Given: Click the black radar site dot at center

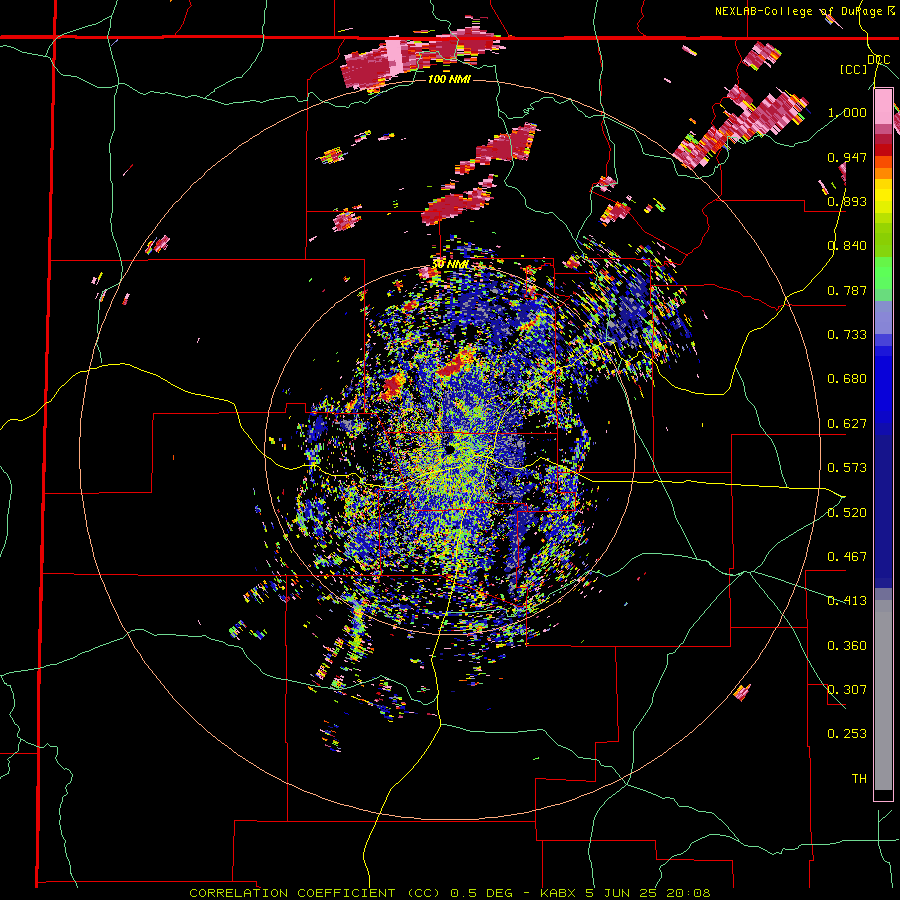Looking at the screenshot, I should click(x=450, y=449).
